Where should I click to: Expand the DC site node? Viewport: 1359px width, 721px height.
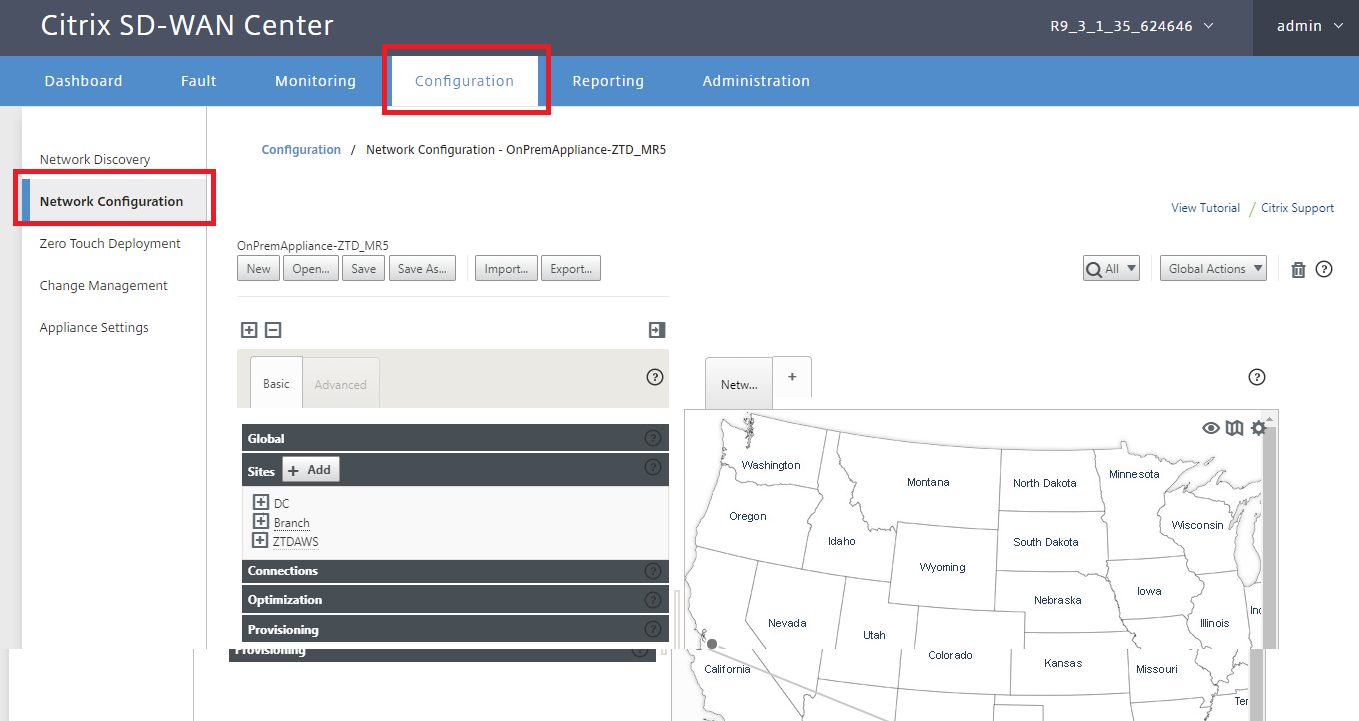[x=261, y=503]
